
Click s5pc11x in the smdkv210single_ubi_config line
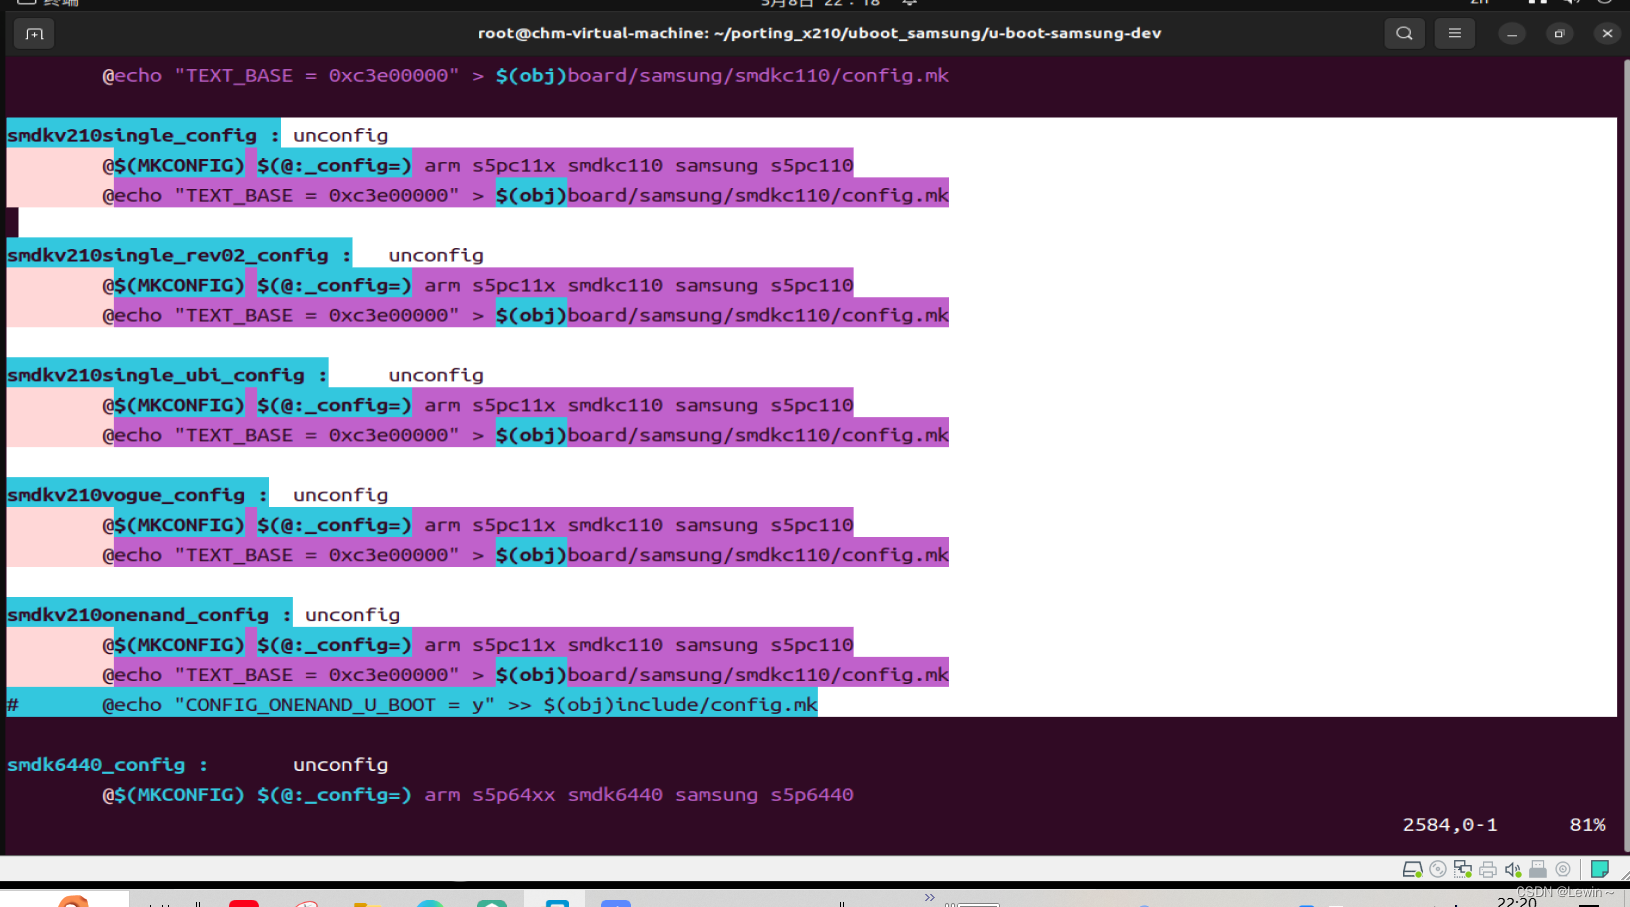514,405
